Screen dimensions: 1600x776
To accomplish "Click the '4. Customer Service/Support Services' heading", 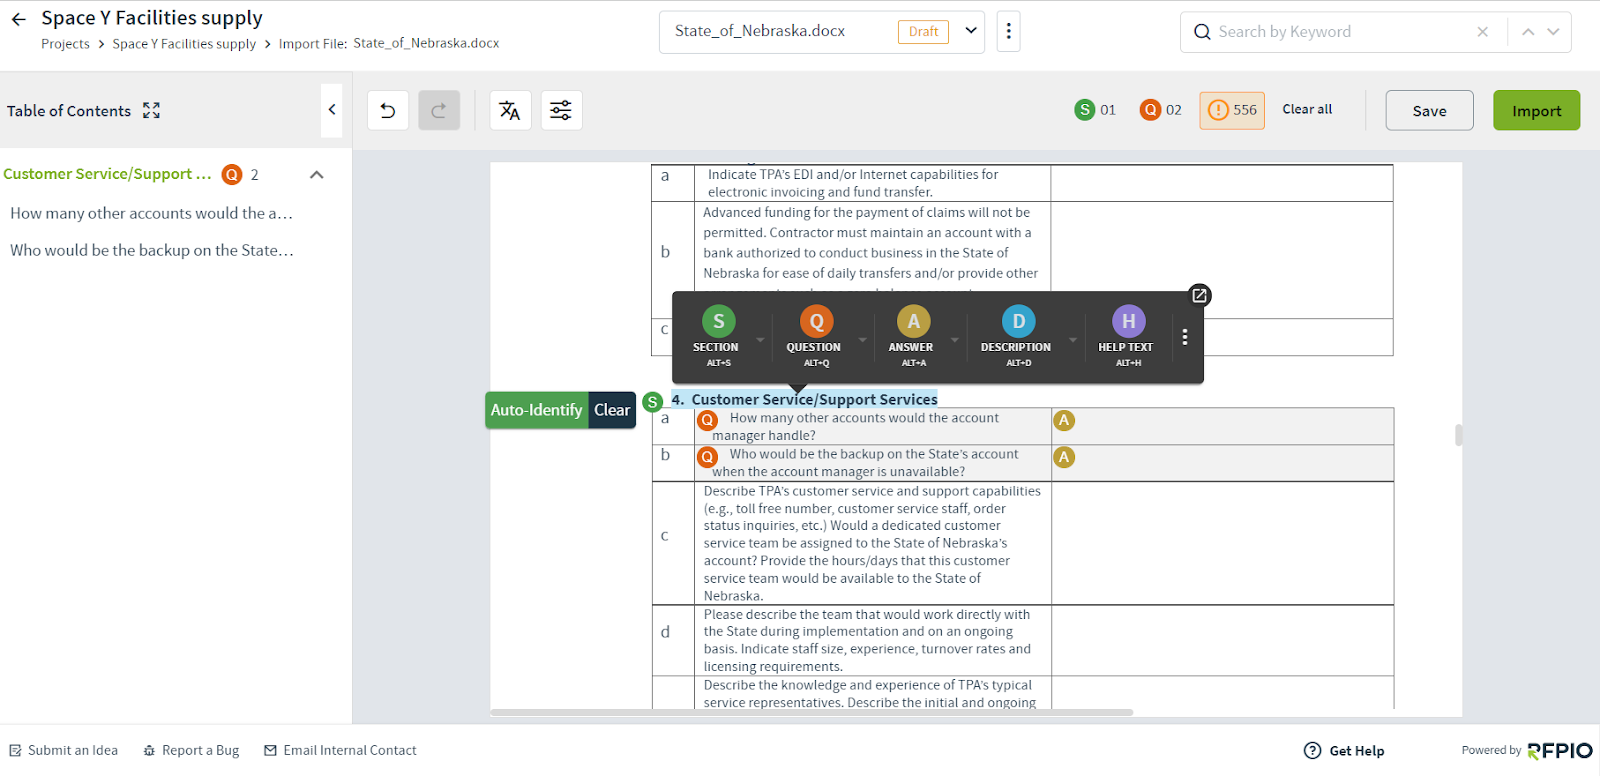I will [x=805, y=400].
